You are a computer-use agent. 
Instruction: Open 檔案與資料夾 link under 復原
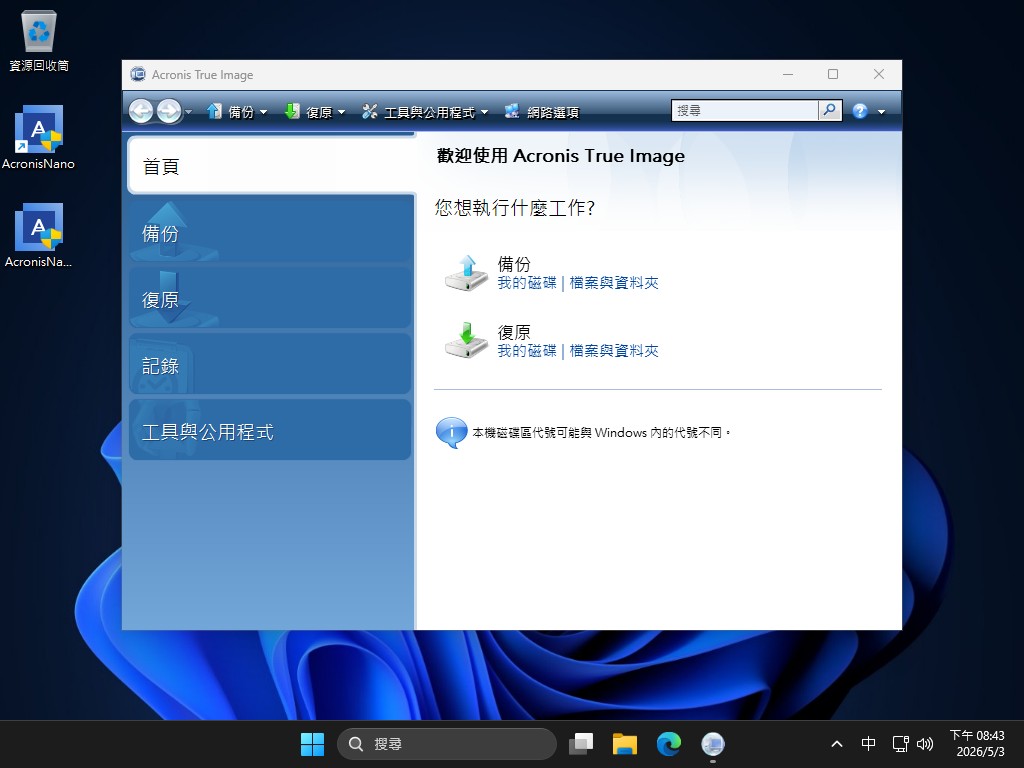[614, 351]
